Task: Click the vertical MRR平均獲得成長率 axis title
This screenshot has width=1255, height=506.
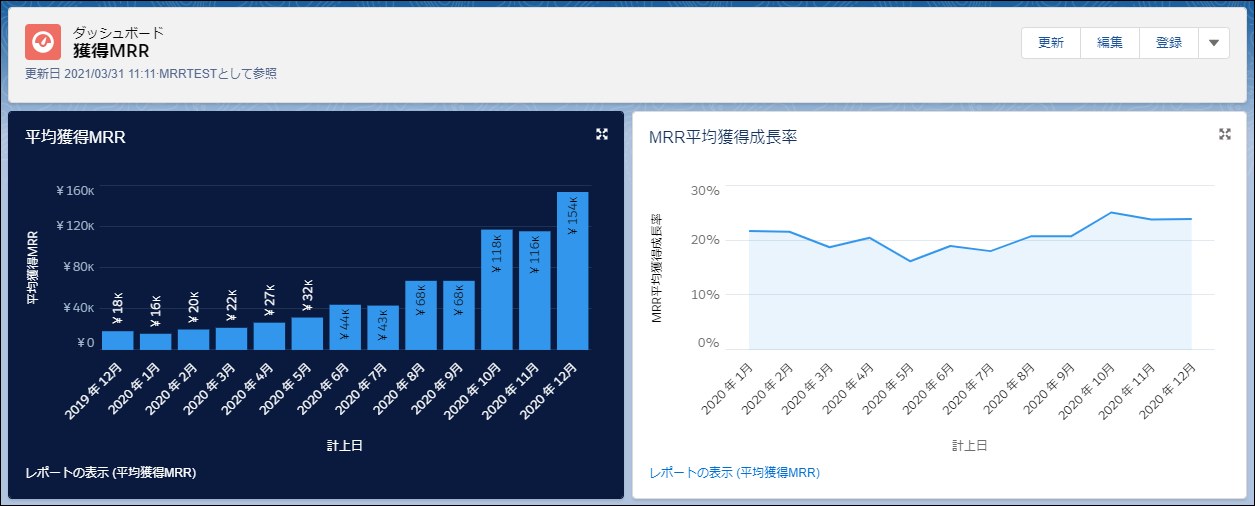Action: coord(656,268)
